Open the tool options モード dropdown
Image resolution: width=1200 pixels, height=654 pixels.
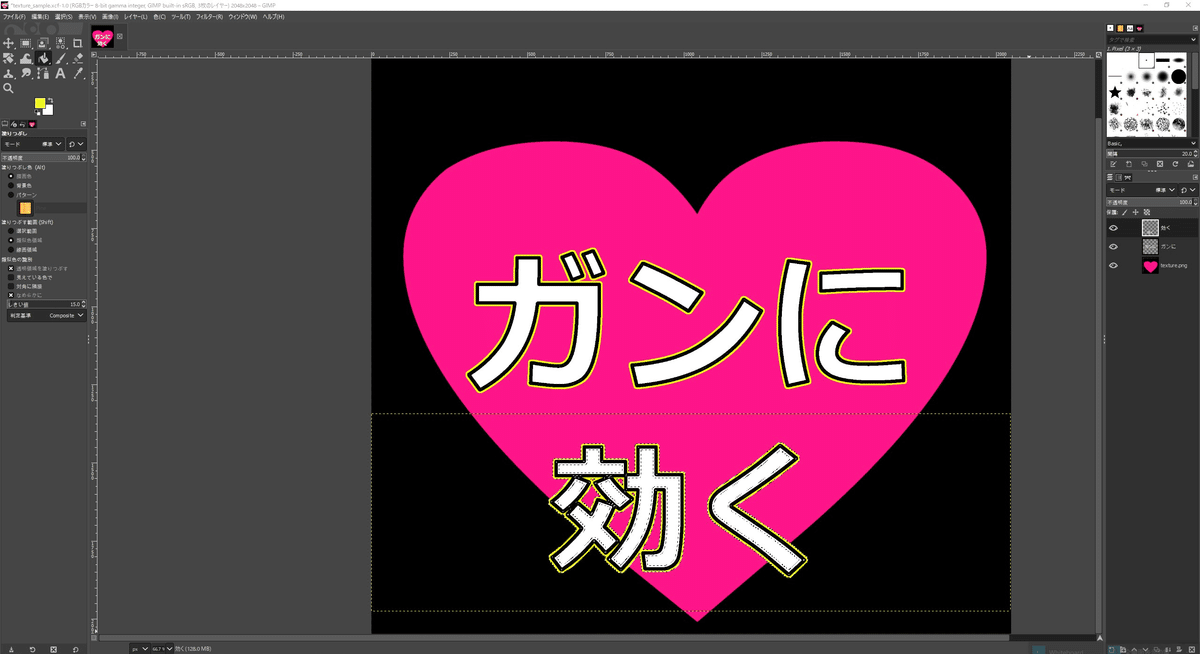tap(33, 144)
